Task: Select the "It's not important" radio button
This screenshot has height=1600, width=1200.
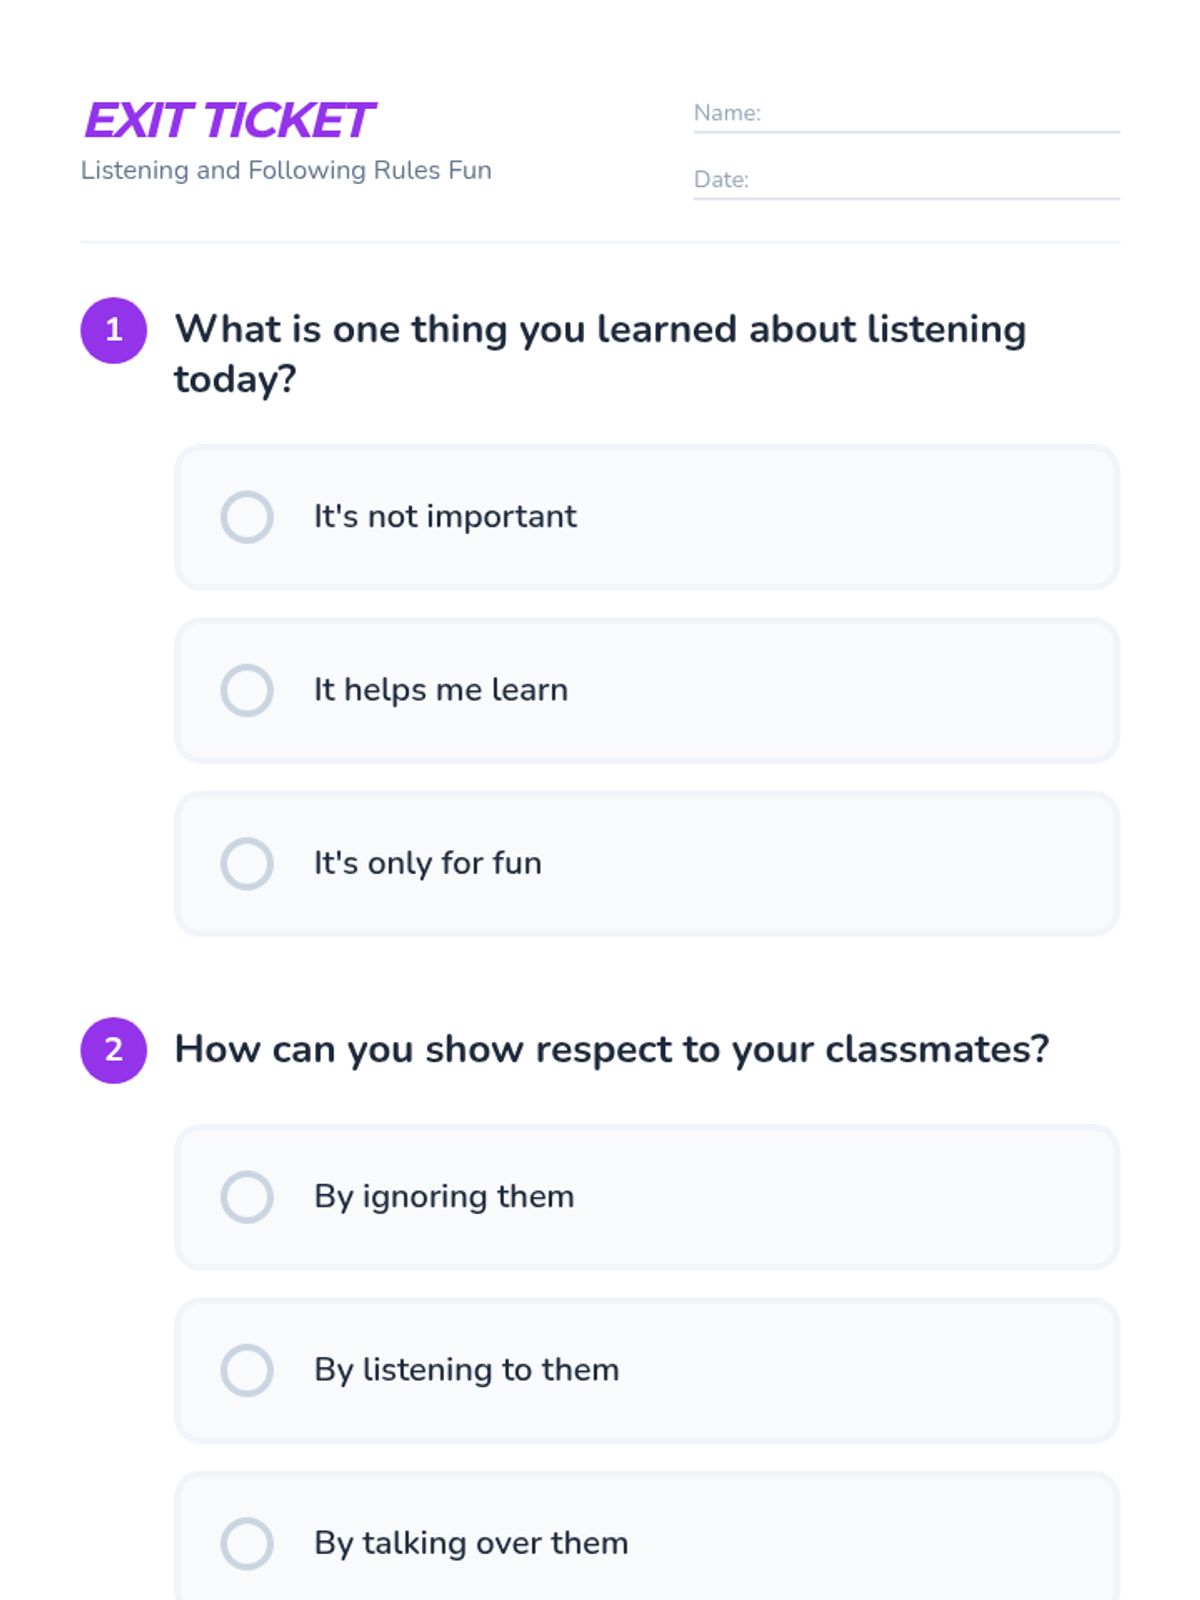Action: point(247,517)
